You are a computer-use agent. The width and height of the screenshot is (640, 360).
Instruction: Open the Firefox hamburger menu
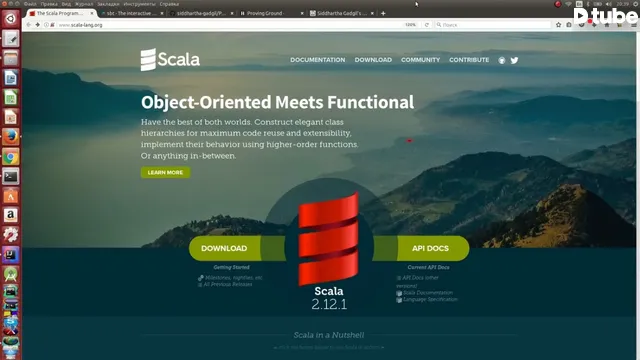point(634,25)
